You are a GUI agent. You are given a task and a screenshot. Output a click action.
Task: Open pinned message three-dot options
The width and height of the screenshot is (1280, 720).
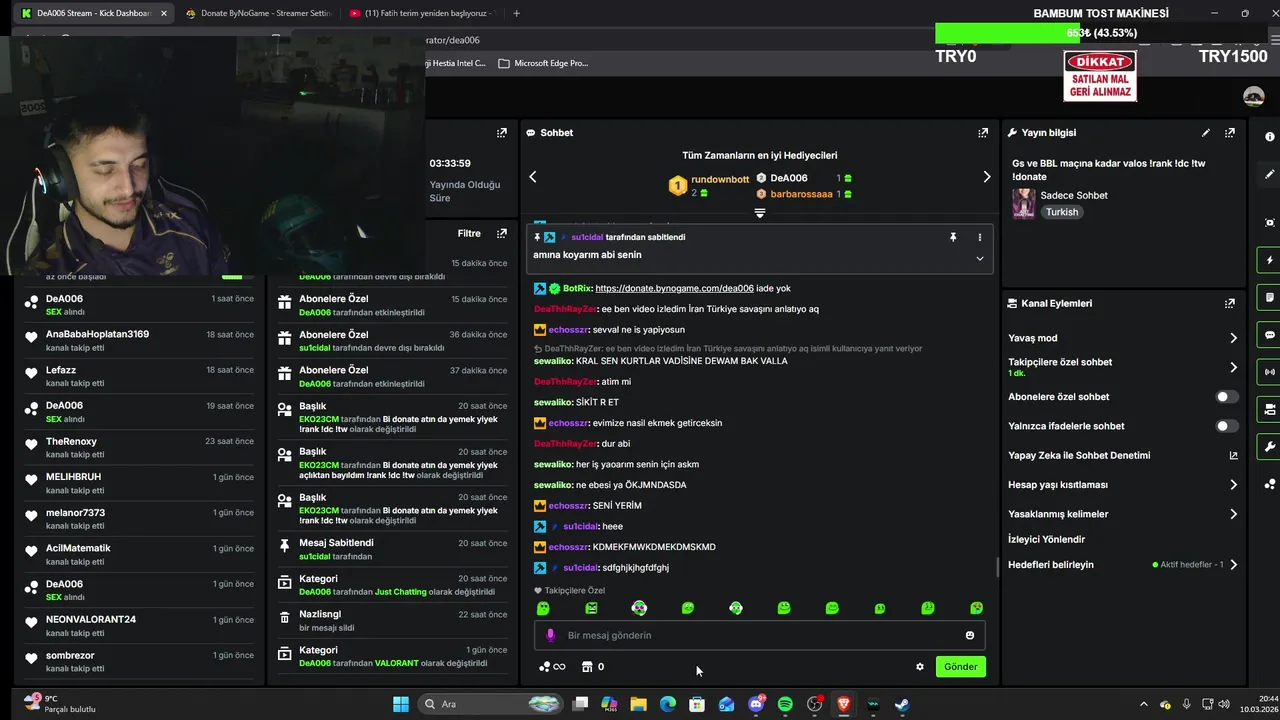980,237
